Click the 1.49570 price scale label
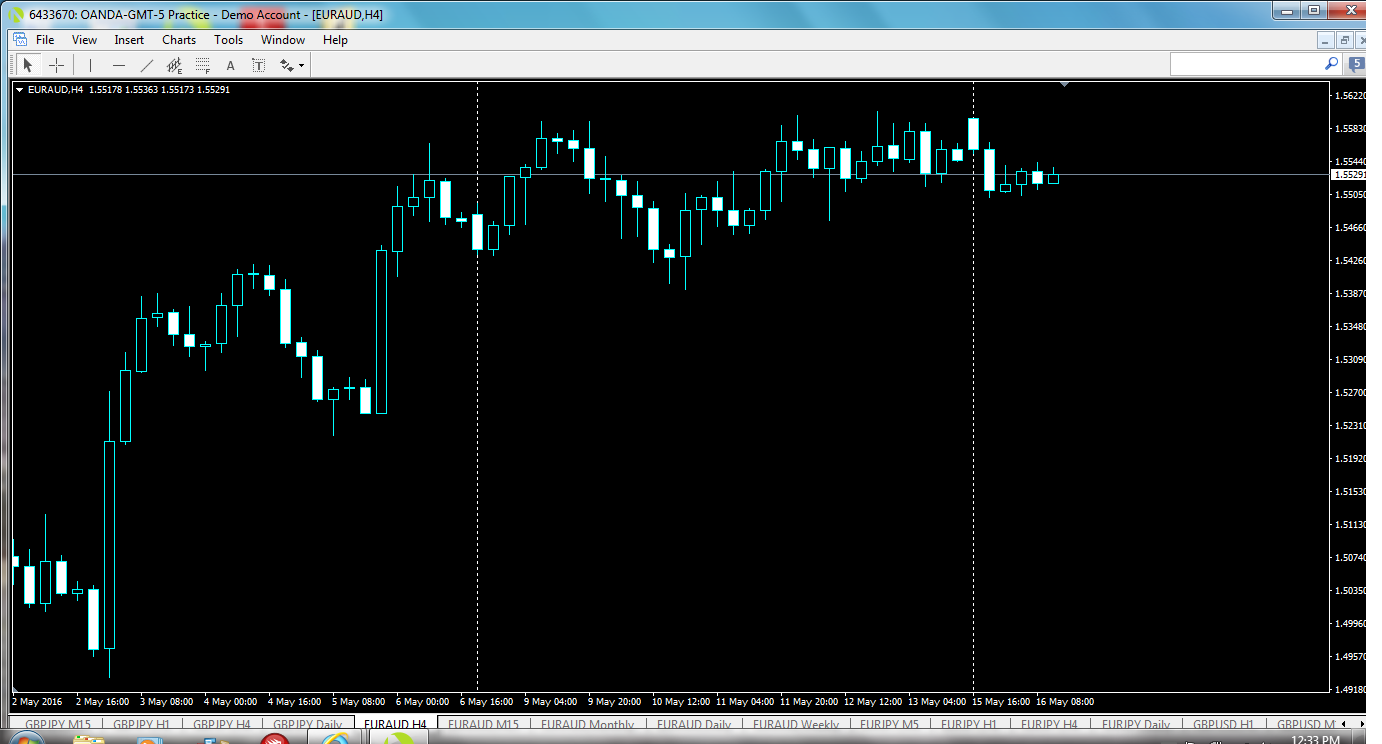The height and width of the screenshot is (744, 1382). tap(1351, 656)
